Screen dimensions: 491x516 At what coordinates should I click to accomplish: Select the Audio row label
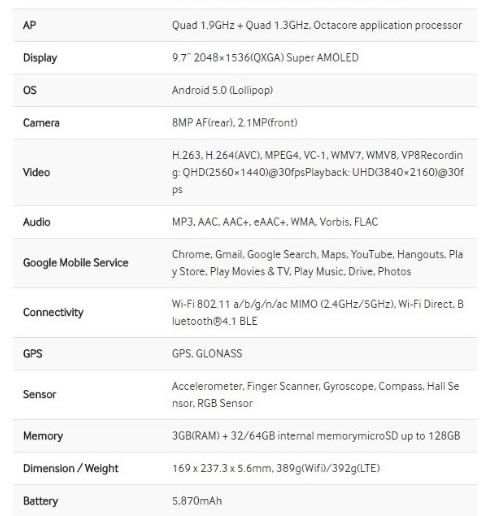pos(36,222)
